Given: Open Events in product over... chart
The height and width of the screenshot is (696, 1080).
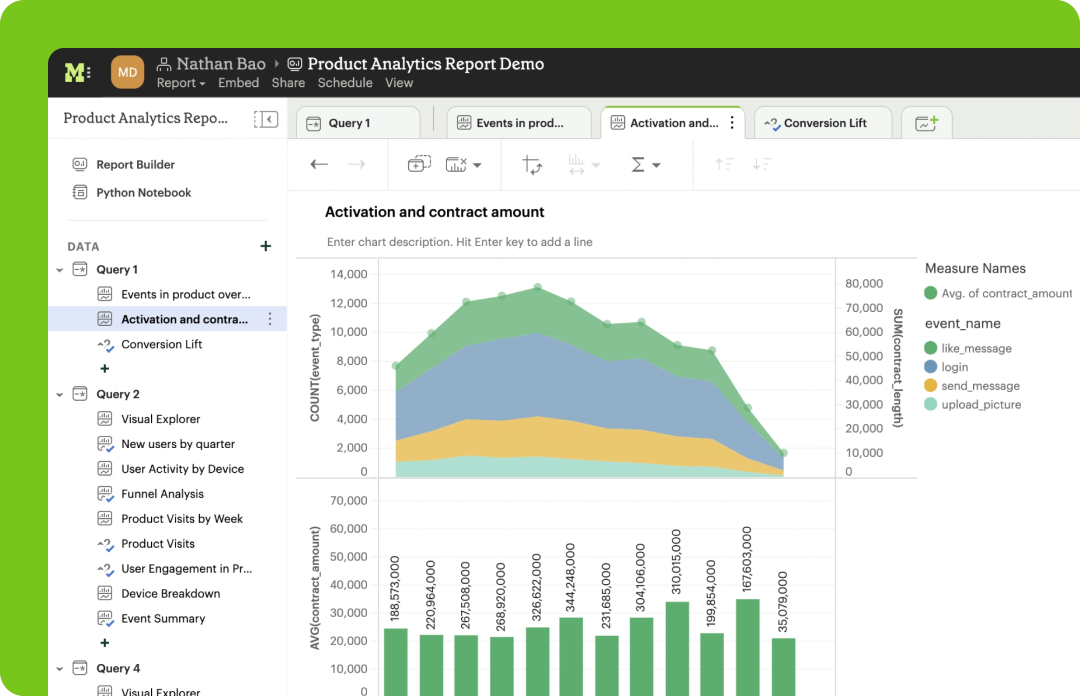Looking at the screenshot, I should click(x=186, y=295).
